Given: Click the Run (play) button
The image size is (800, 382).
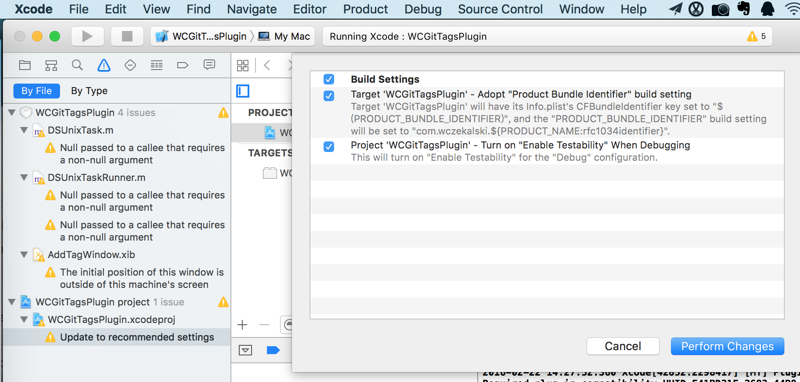Looking at the screenshot, I should [x=87, y=36].
